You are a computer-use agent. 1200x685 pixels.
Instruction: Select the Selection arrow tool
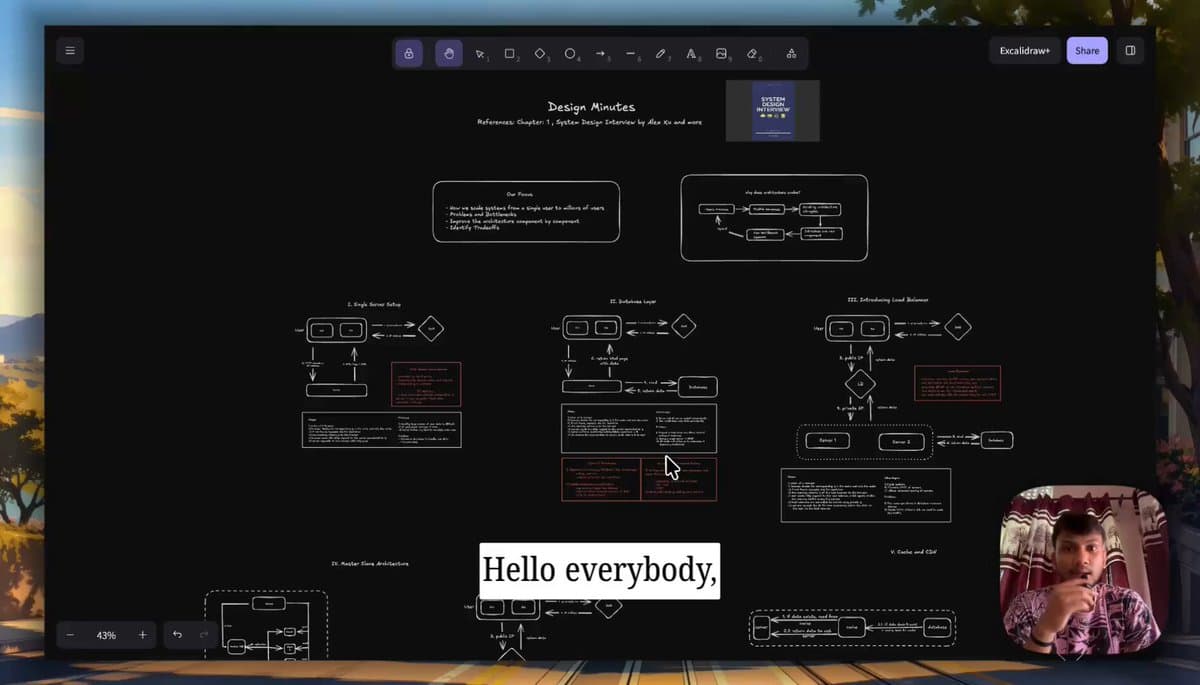point(480,53)
